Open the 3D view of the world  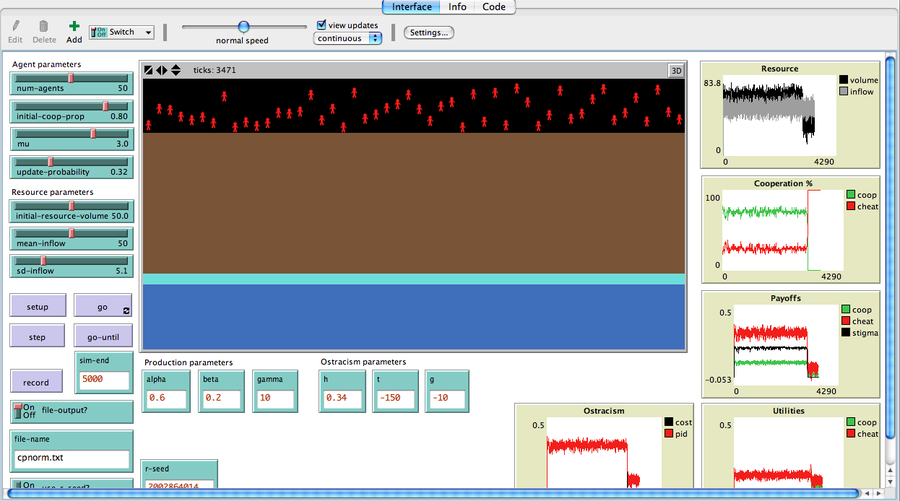pyautogui.click(x=676, y=70)
